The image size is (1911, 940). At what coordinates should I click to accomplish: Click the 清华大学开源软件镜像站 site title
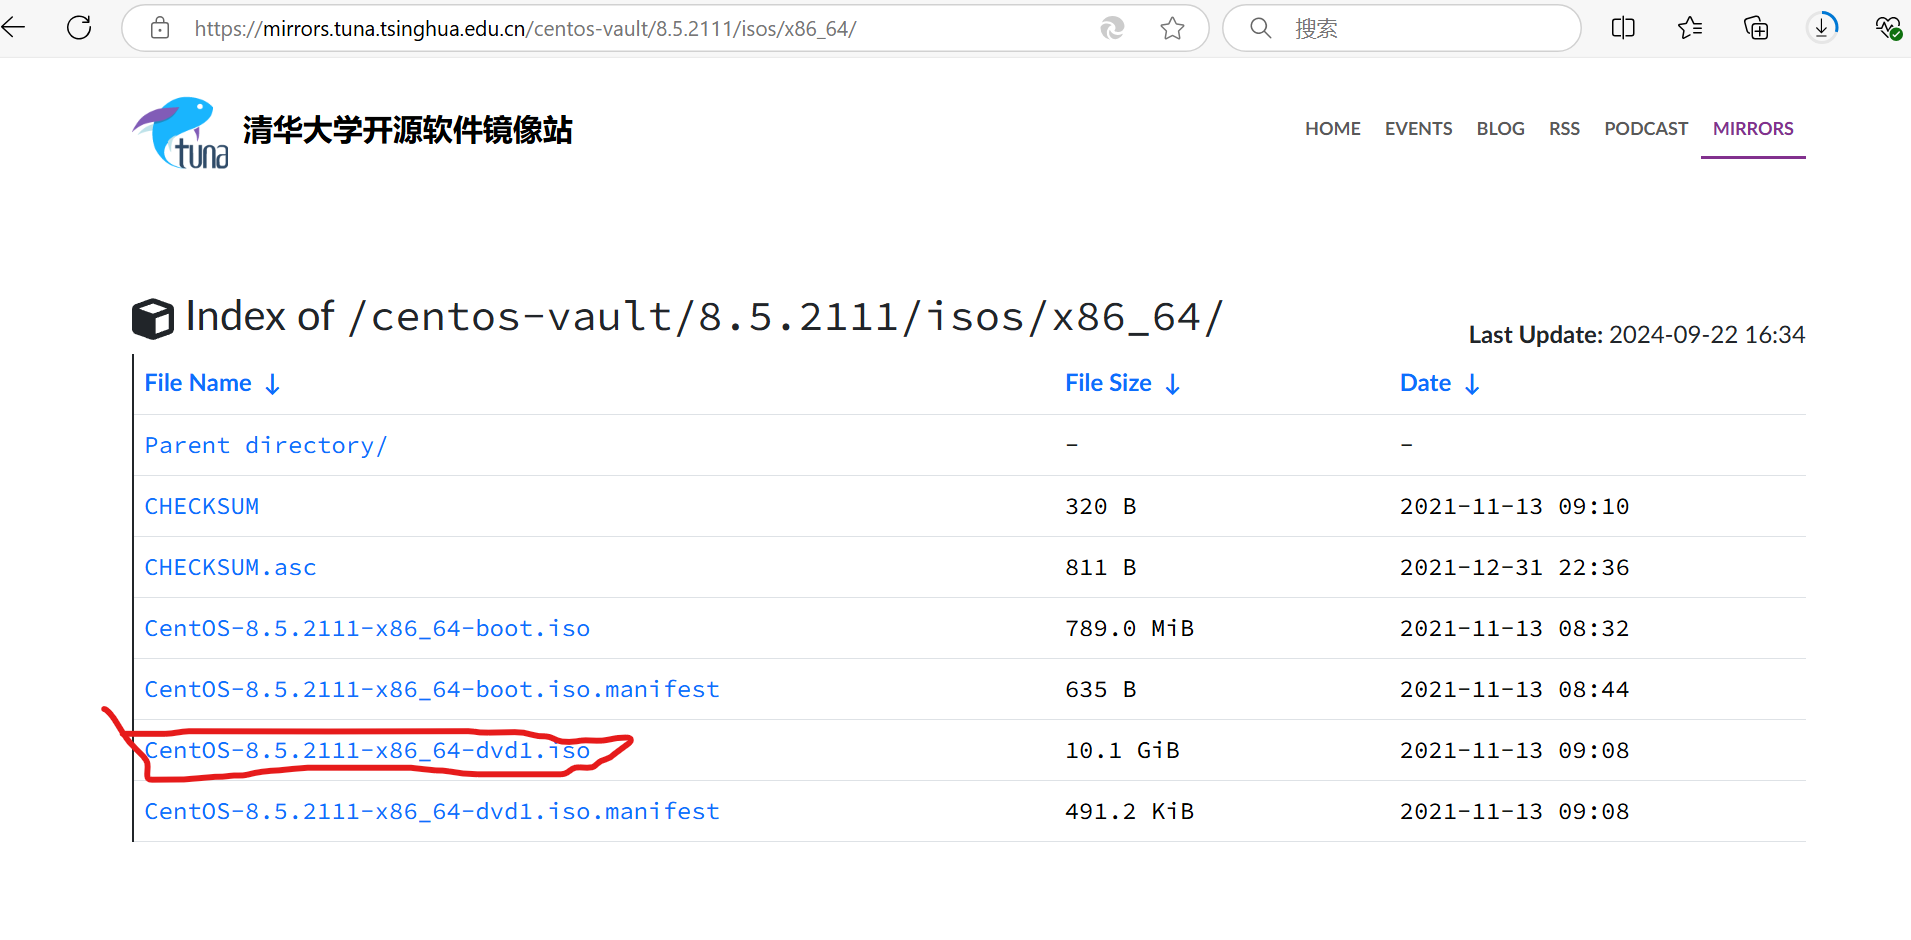click(x=407, y=130)
